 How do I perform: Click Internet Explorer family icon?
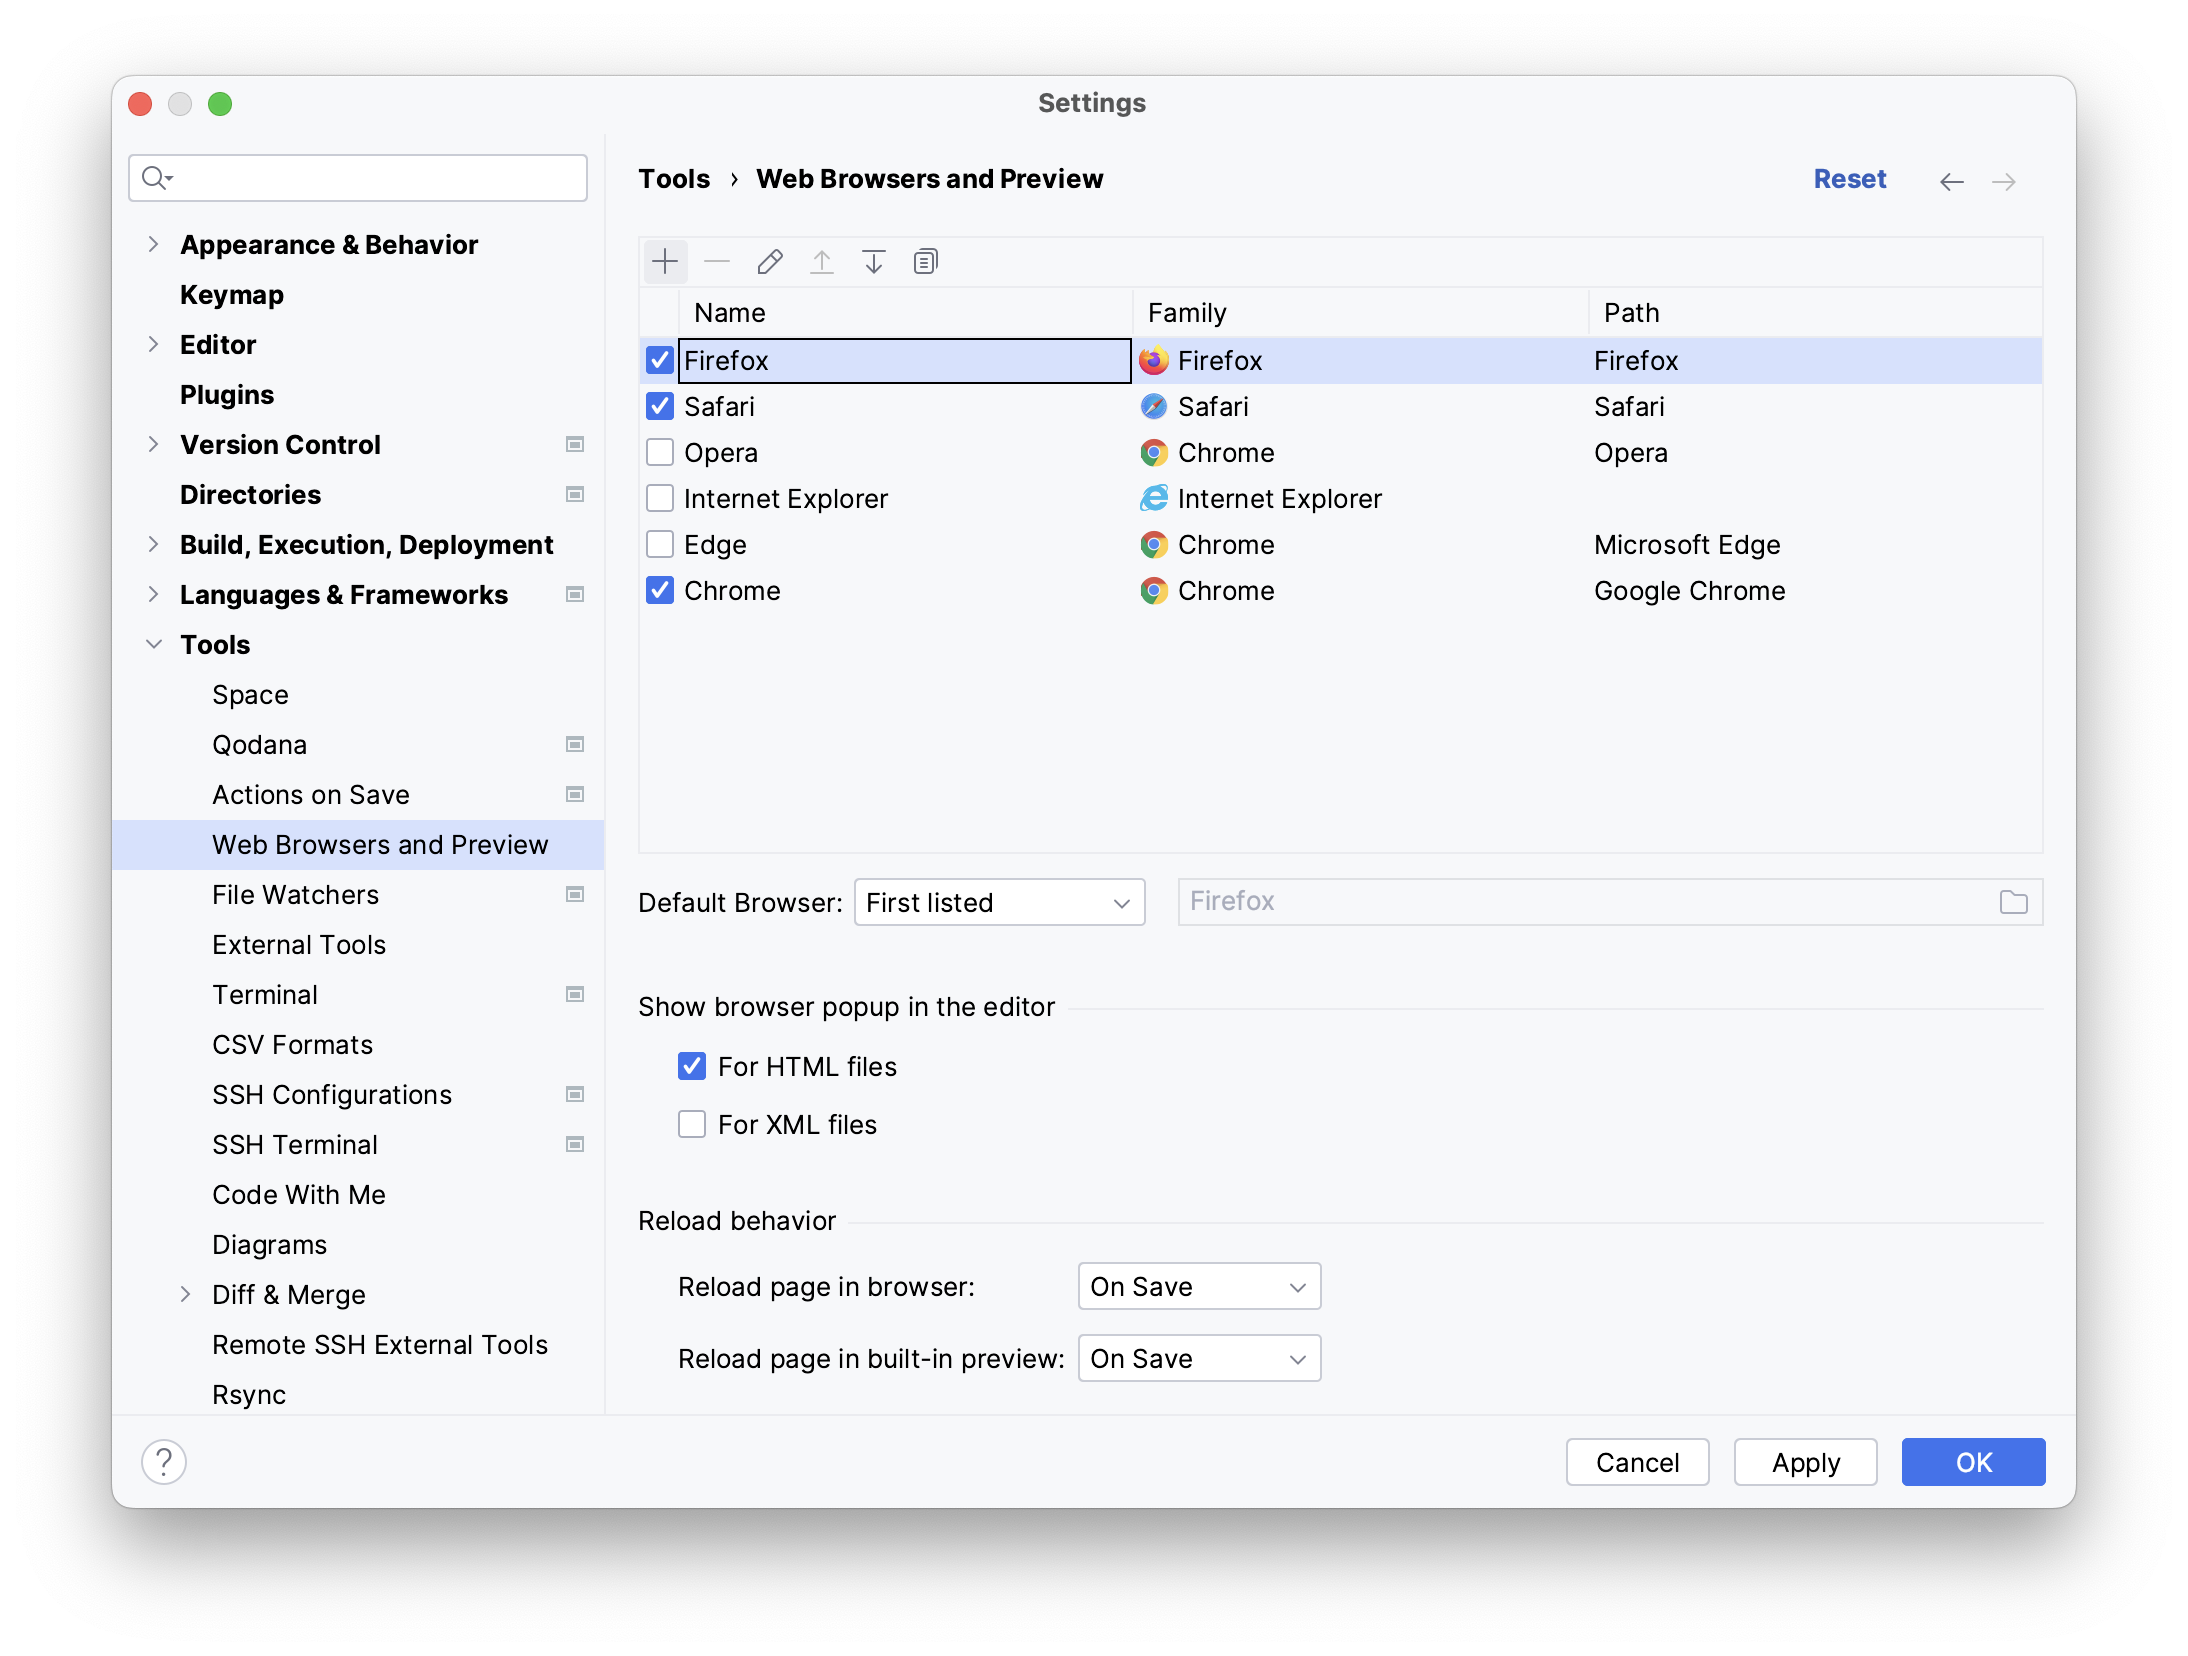(x=1154, y=499)
